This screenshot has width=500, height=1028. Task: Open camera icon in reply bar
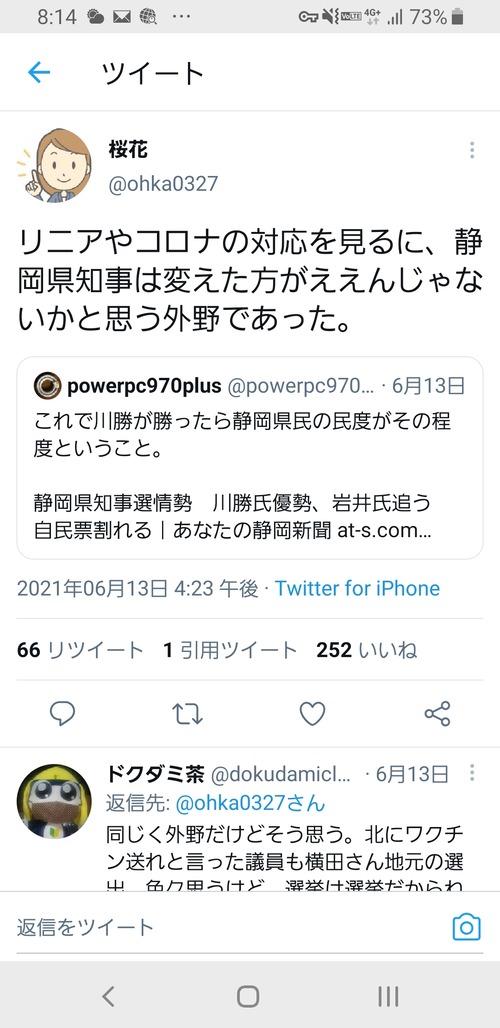pos(467,927)
